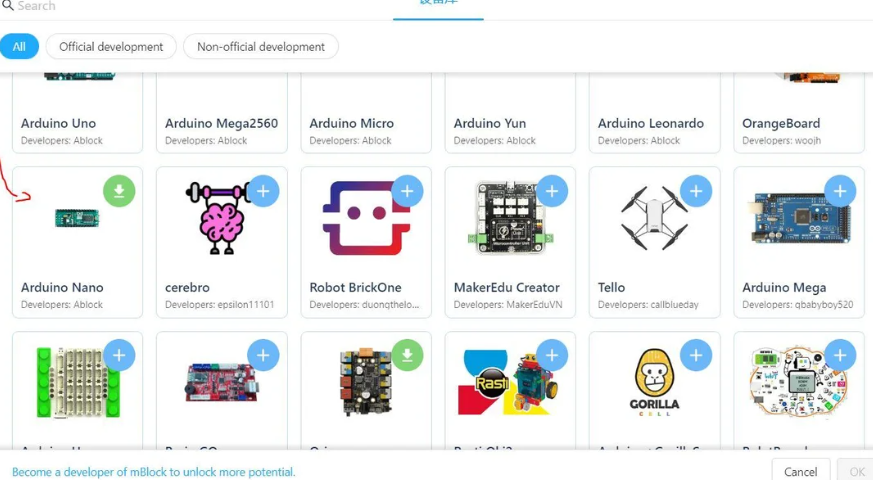Add MakerEdu Creator using plus icon

pos(552,191)
